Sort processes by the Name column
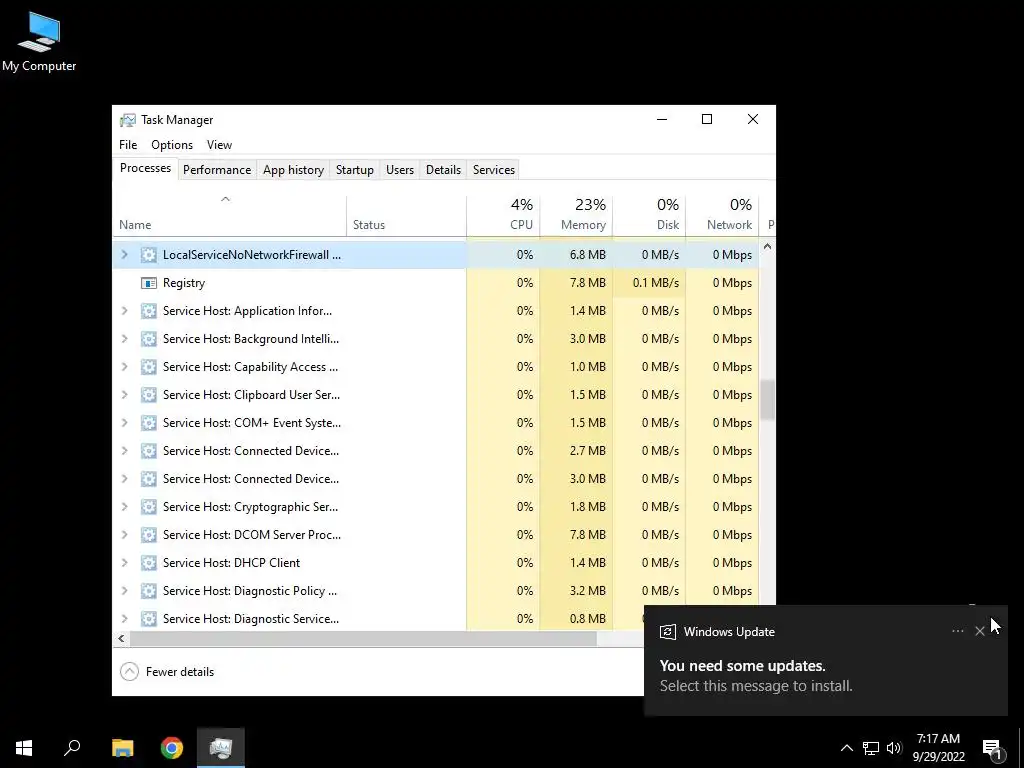 pos(229,216)
